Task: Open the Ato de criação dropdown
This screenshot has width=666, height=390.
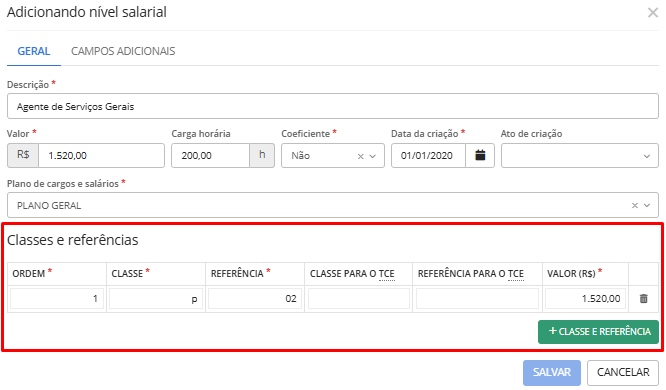Action: coord(580,155)
